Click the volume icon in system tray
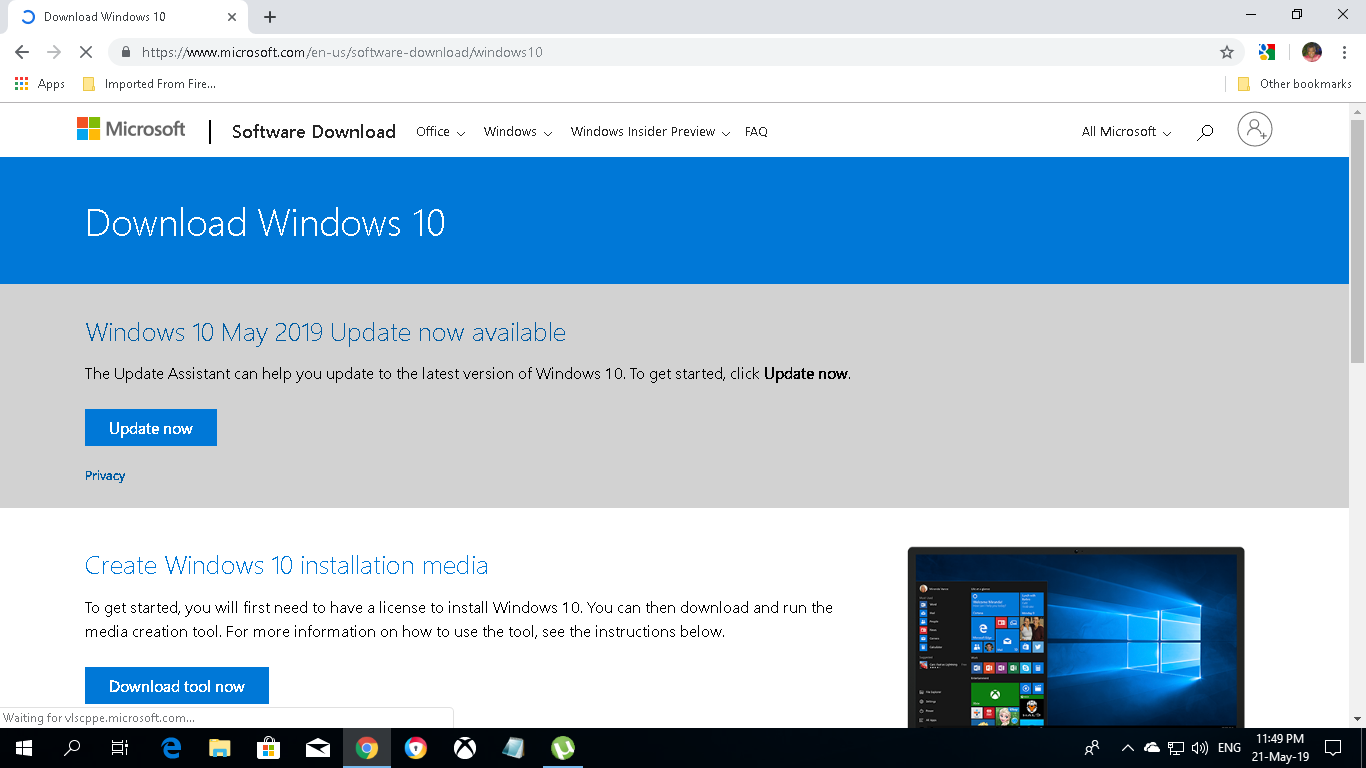This screenshot has height=768, width=1366. (1200, 748)
